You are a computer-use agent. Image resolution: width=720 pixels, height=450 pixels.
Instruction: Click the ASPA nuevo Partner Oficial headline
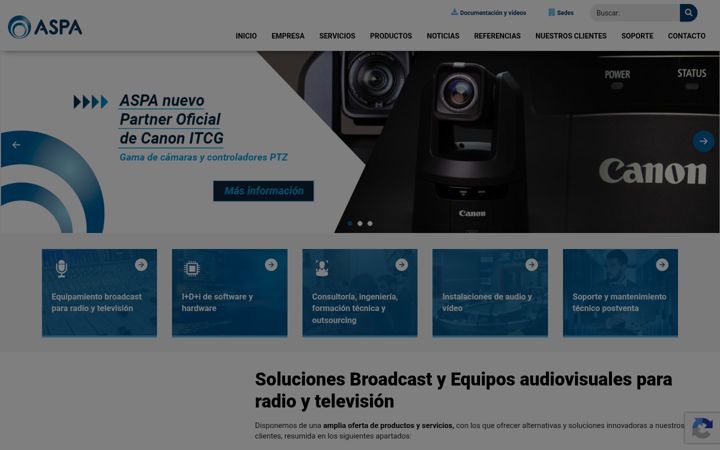click(171, 119)
